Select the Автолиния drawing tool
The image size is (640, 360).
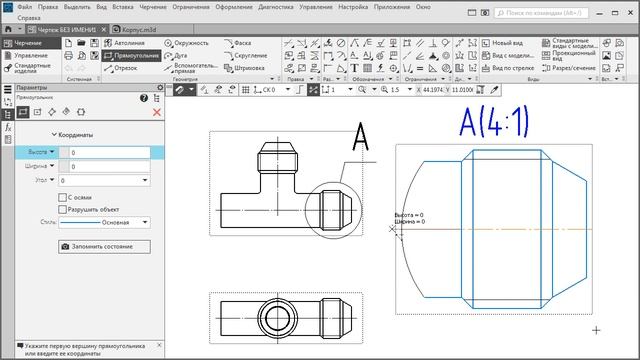click(124, 43)
